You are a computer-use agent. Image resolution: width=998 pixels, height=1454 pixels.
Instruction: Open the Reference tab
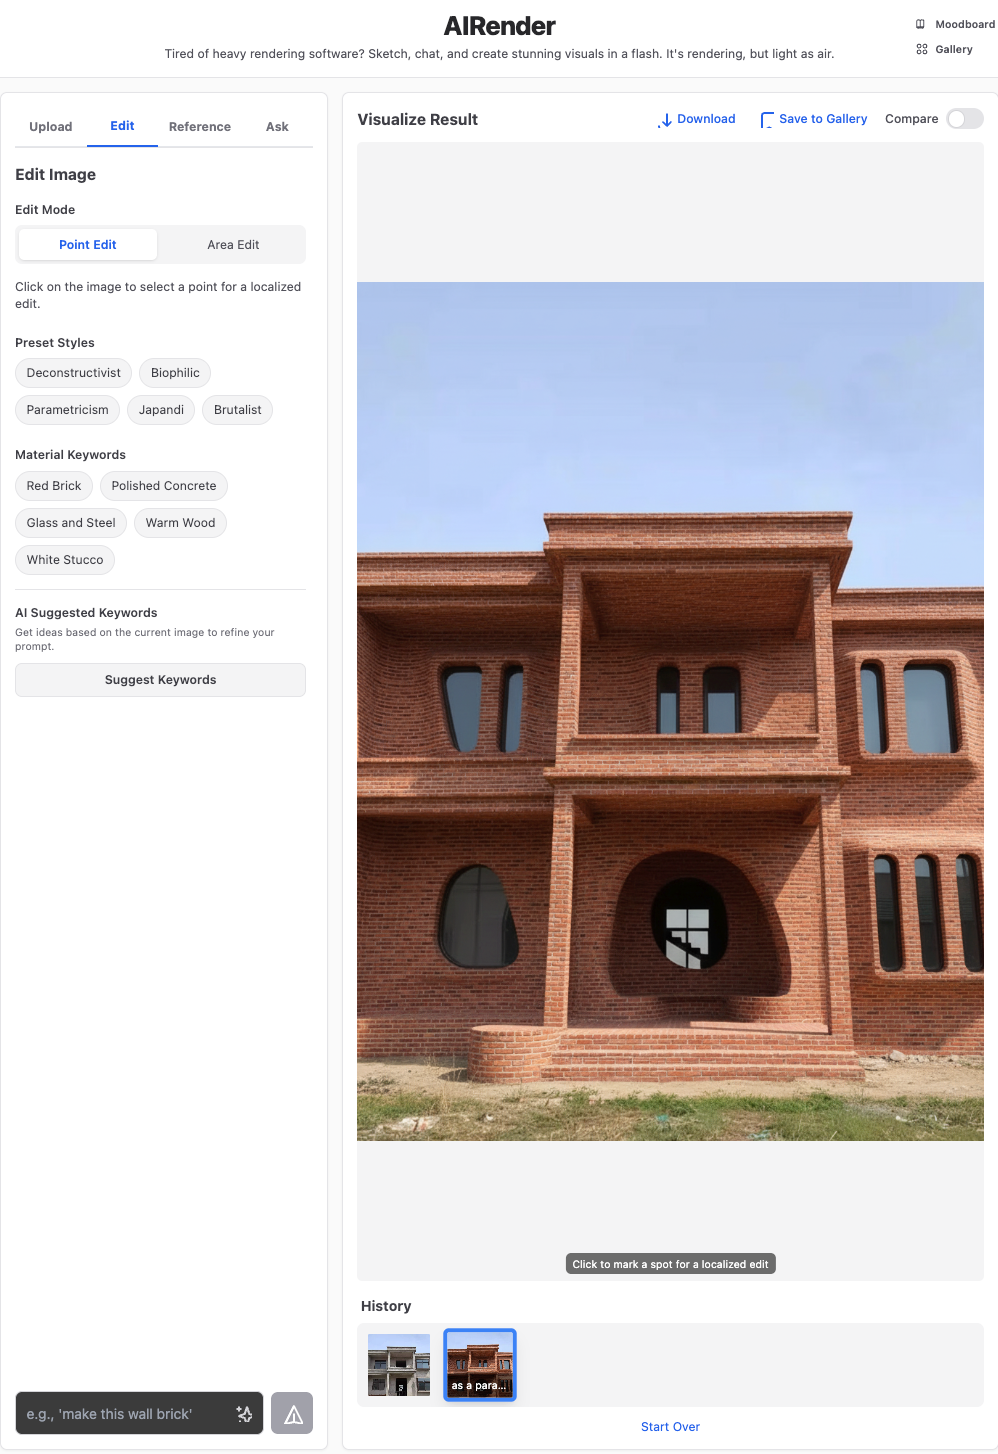click(200, 127)
